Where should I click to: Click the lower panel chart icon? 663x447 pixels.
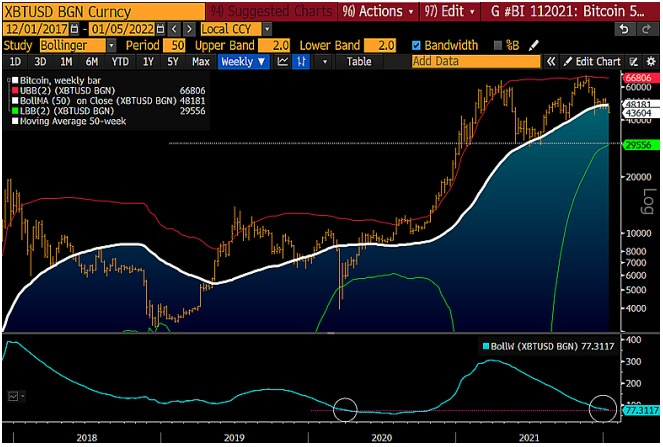pyautogui.click(x=13, y=396)
